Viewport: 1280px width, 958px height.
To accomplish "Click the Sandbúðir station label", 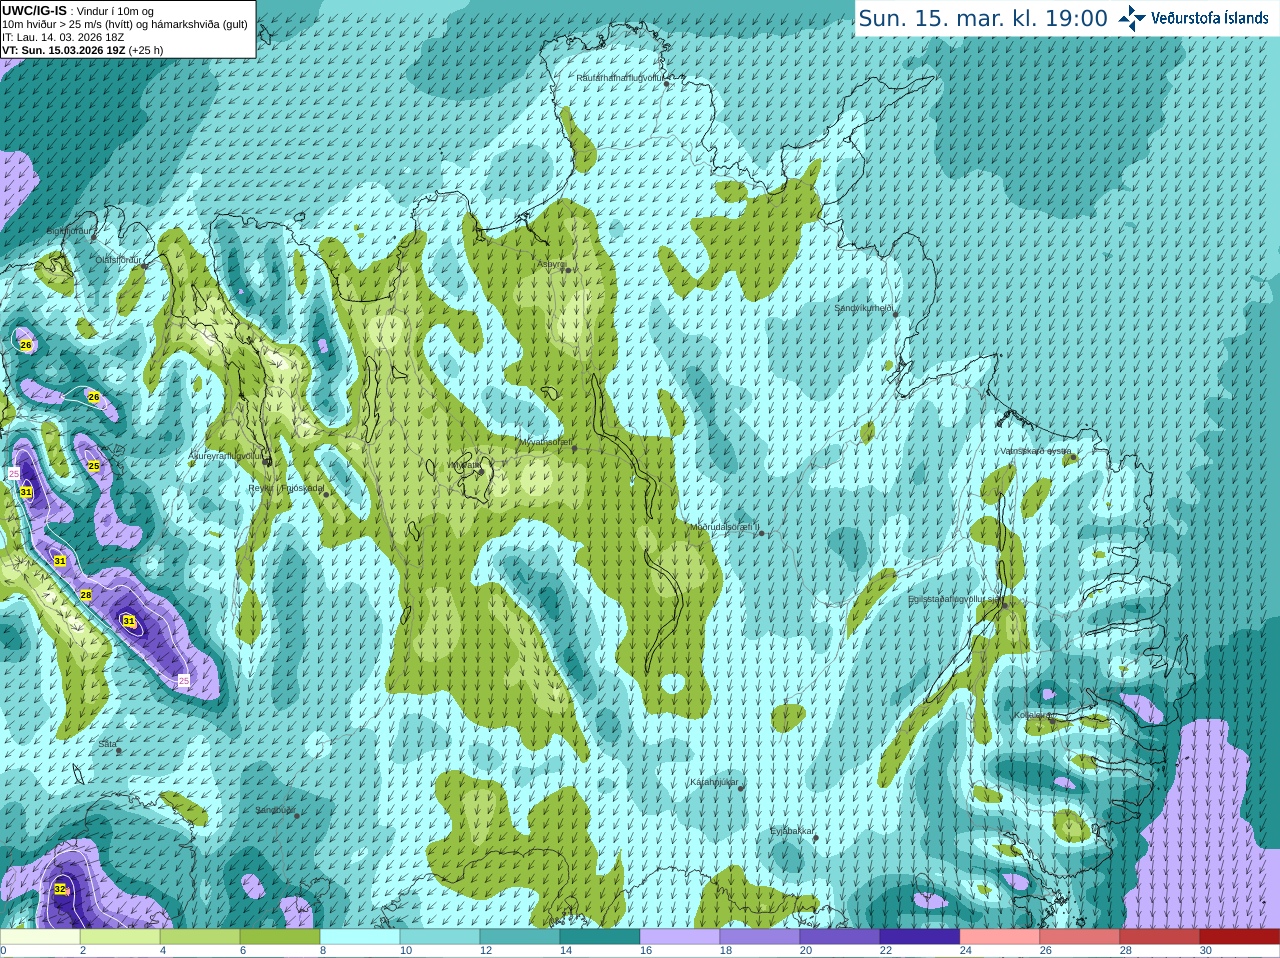I will click(x=275, y=810).
